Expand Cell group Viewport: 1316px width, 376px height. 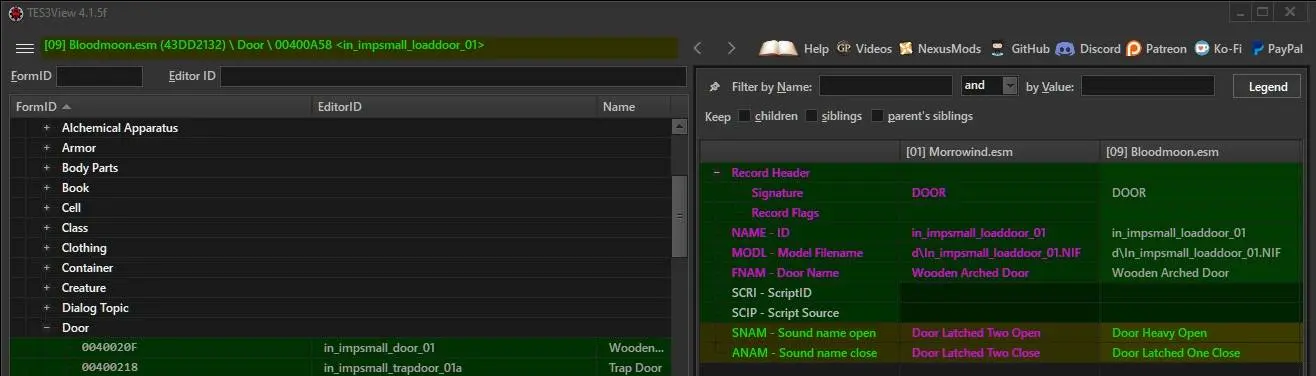(x=46, y=208)
